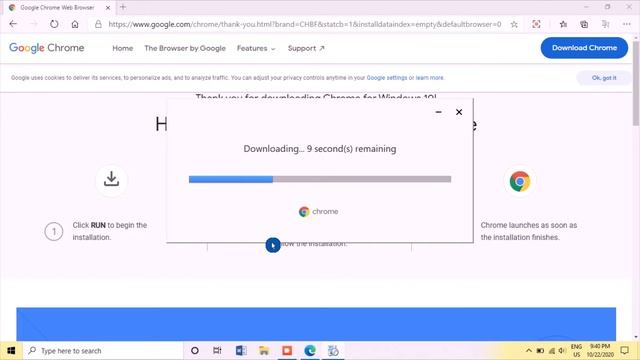Change ENG US input language
Viewport: 640px width, 360px height.
pyautogui.click(x=576, y=351)
